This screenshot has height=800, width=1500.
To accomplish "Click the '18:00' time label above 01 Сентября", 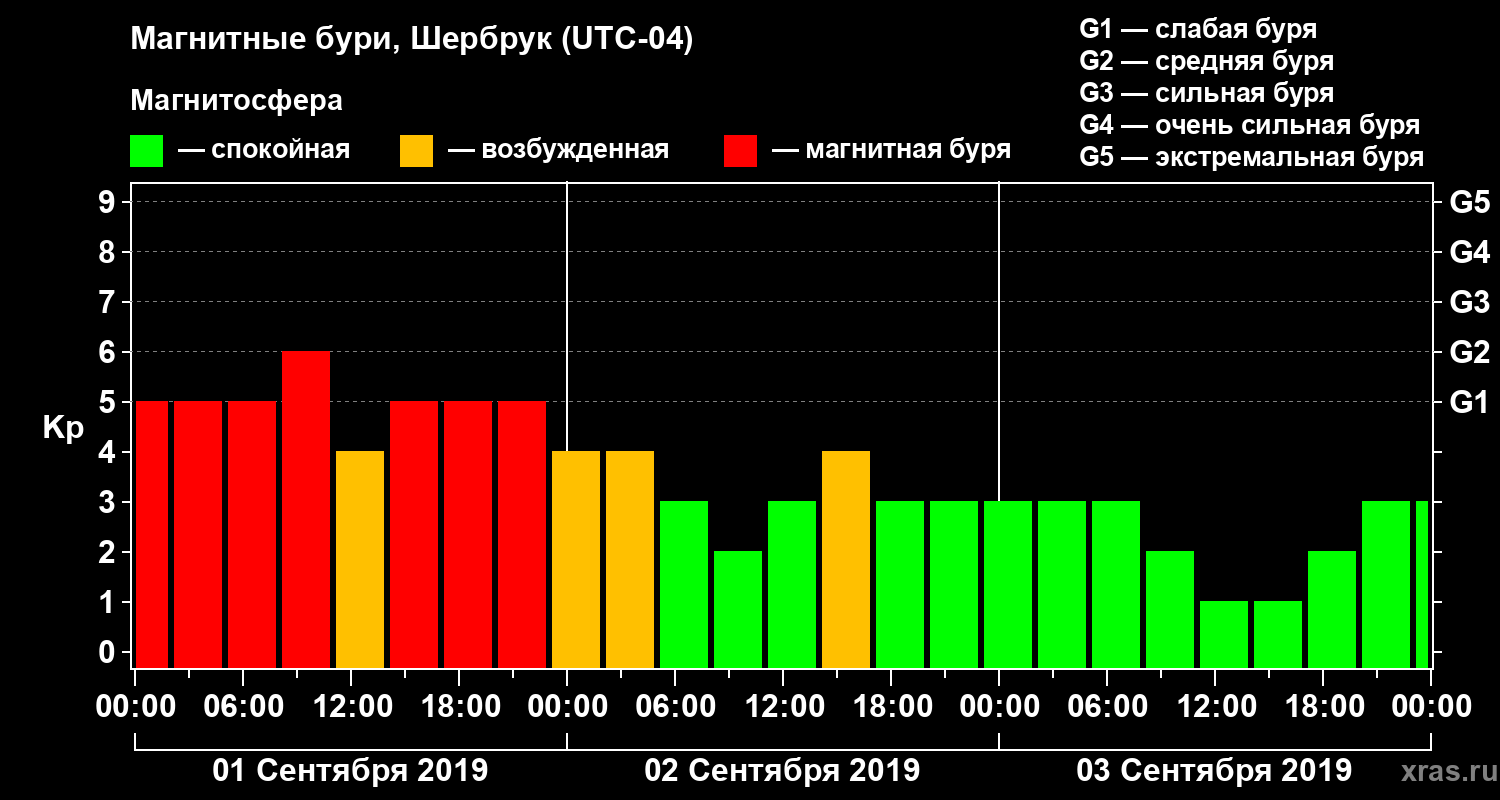I will tap(459, 706).
